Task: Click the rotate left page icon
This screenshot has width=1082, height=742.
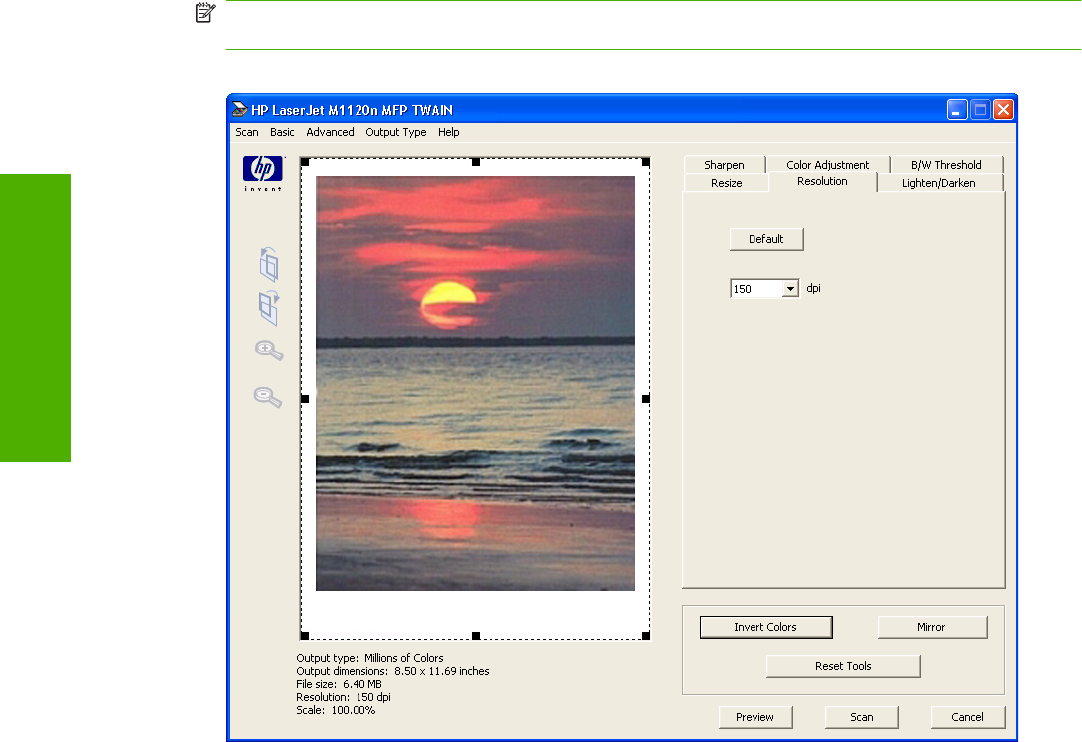Action: click(x=269, y=264)
